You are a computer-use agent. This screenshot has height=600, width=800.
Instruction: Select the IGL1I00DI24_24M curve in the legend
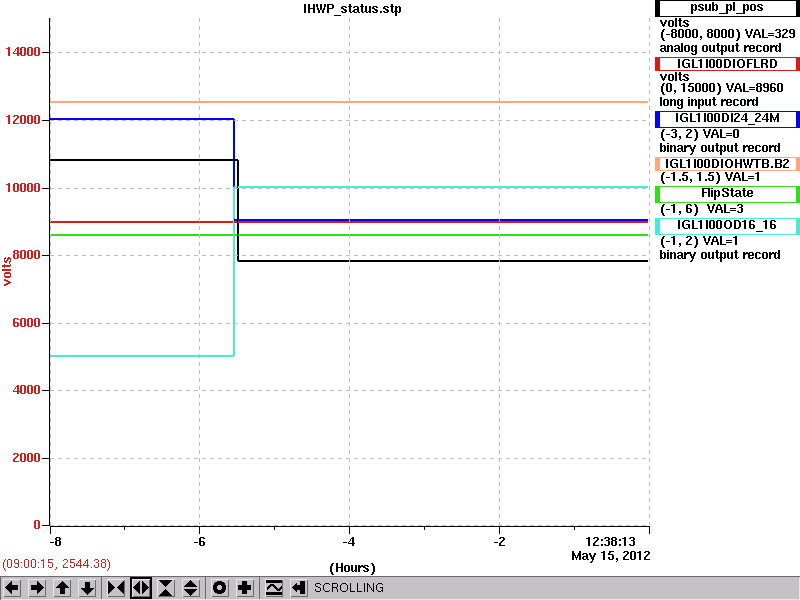[727, 118]
